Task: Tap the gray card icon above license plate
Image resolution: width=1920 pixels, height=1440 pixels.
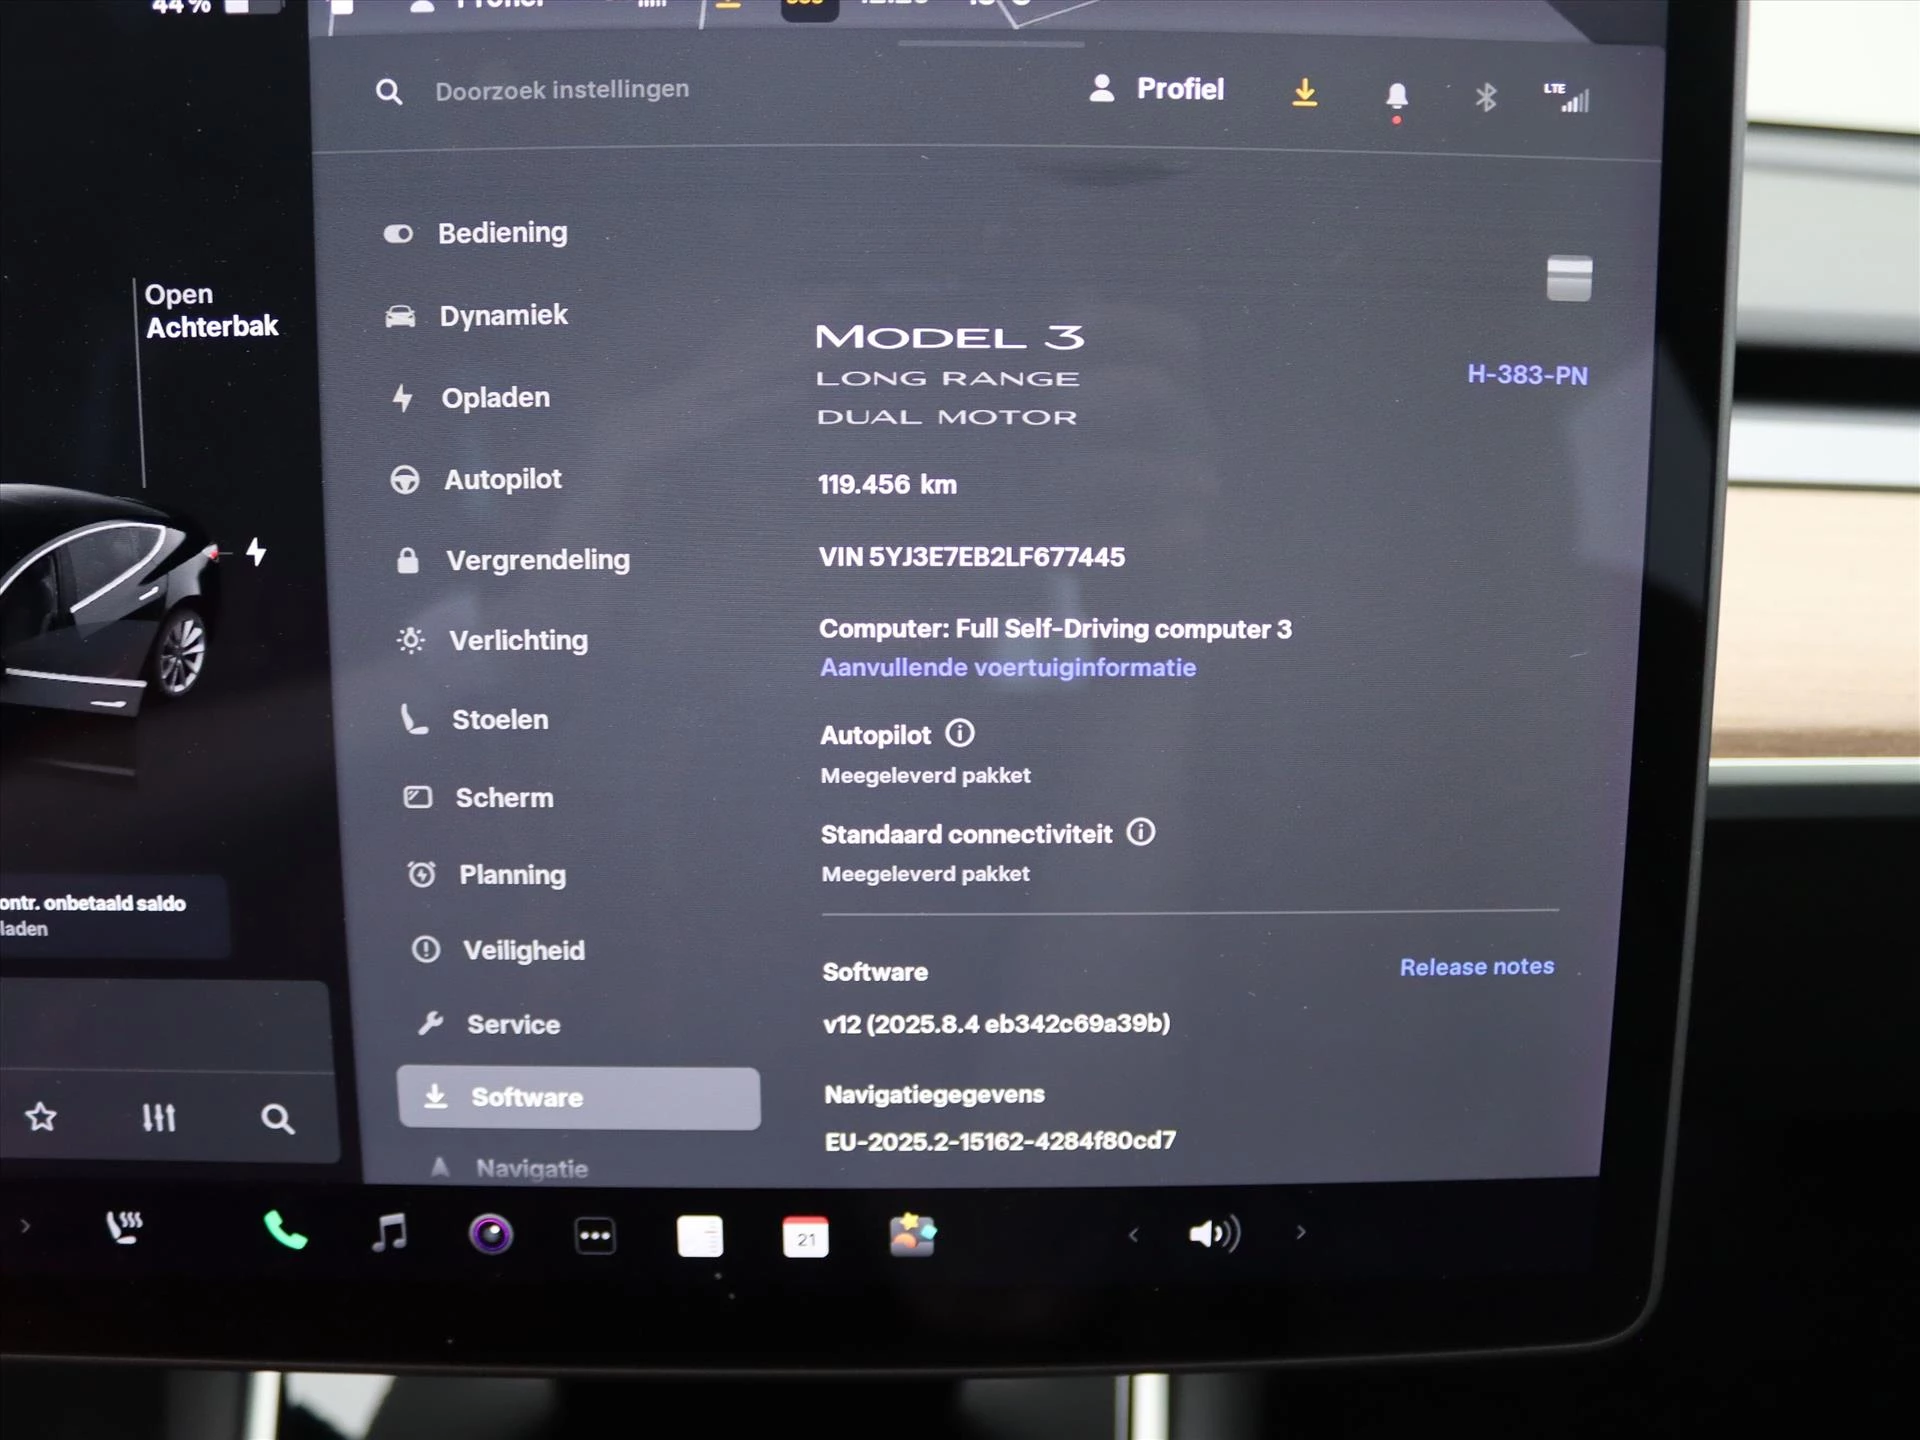Action: tap(1569, 278)
